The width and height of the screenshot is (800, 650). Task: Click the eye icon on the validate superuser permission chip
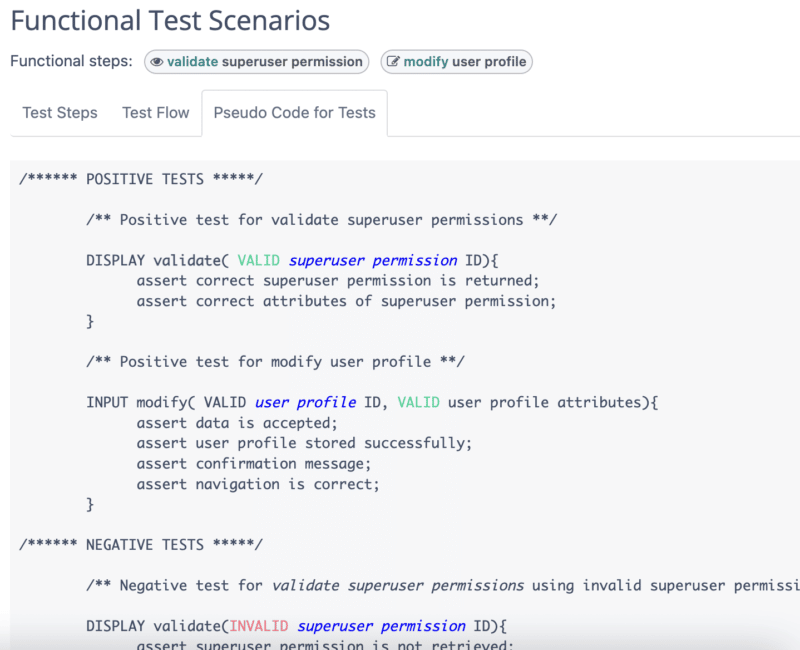point(157,61)
